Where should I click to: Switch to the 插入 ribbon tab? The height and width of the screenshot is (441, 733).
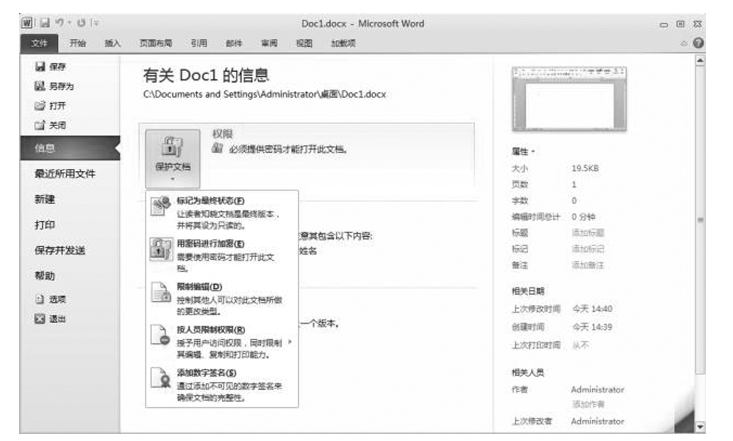[112, 43]
